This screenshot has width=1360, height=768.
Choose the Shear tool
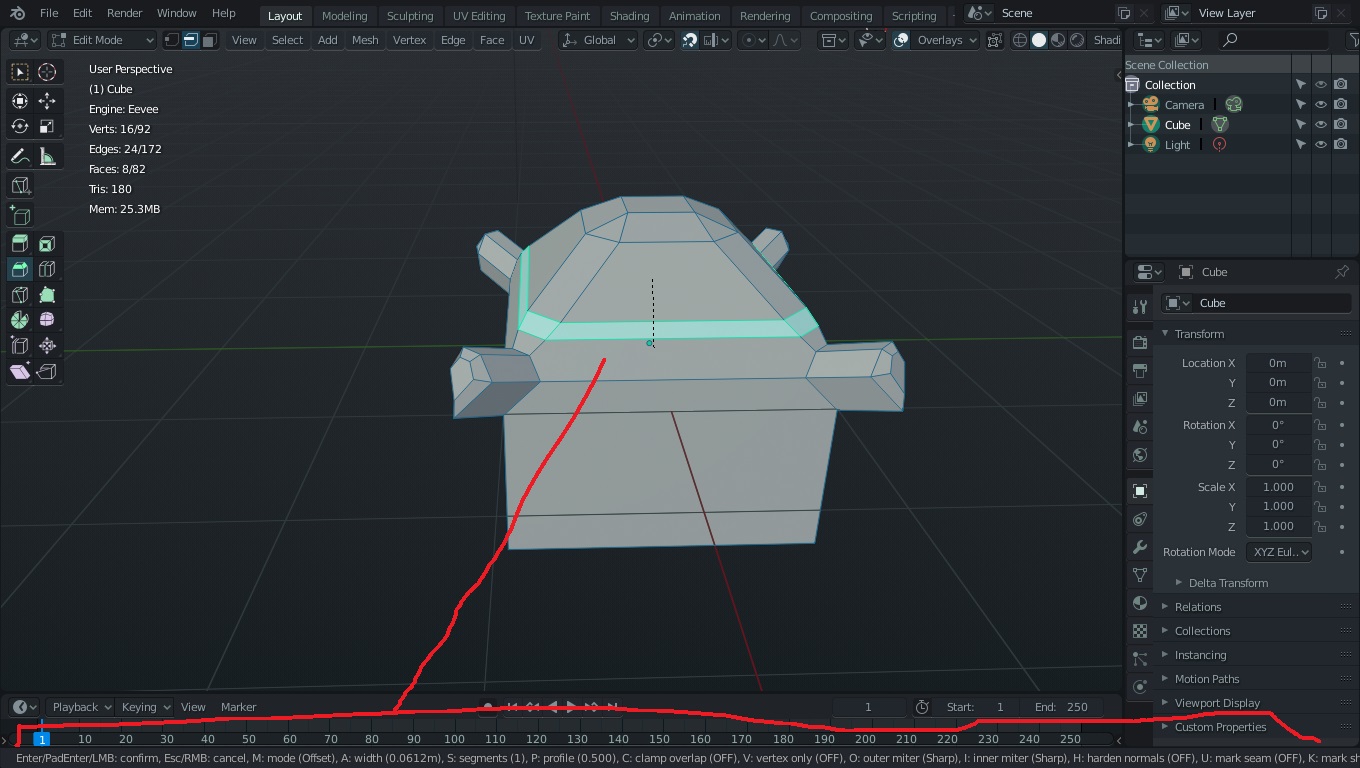tap(20, 371)
